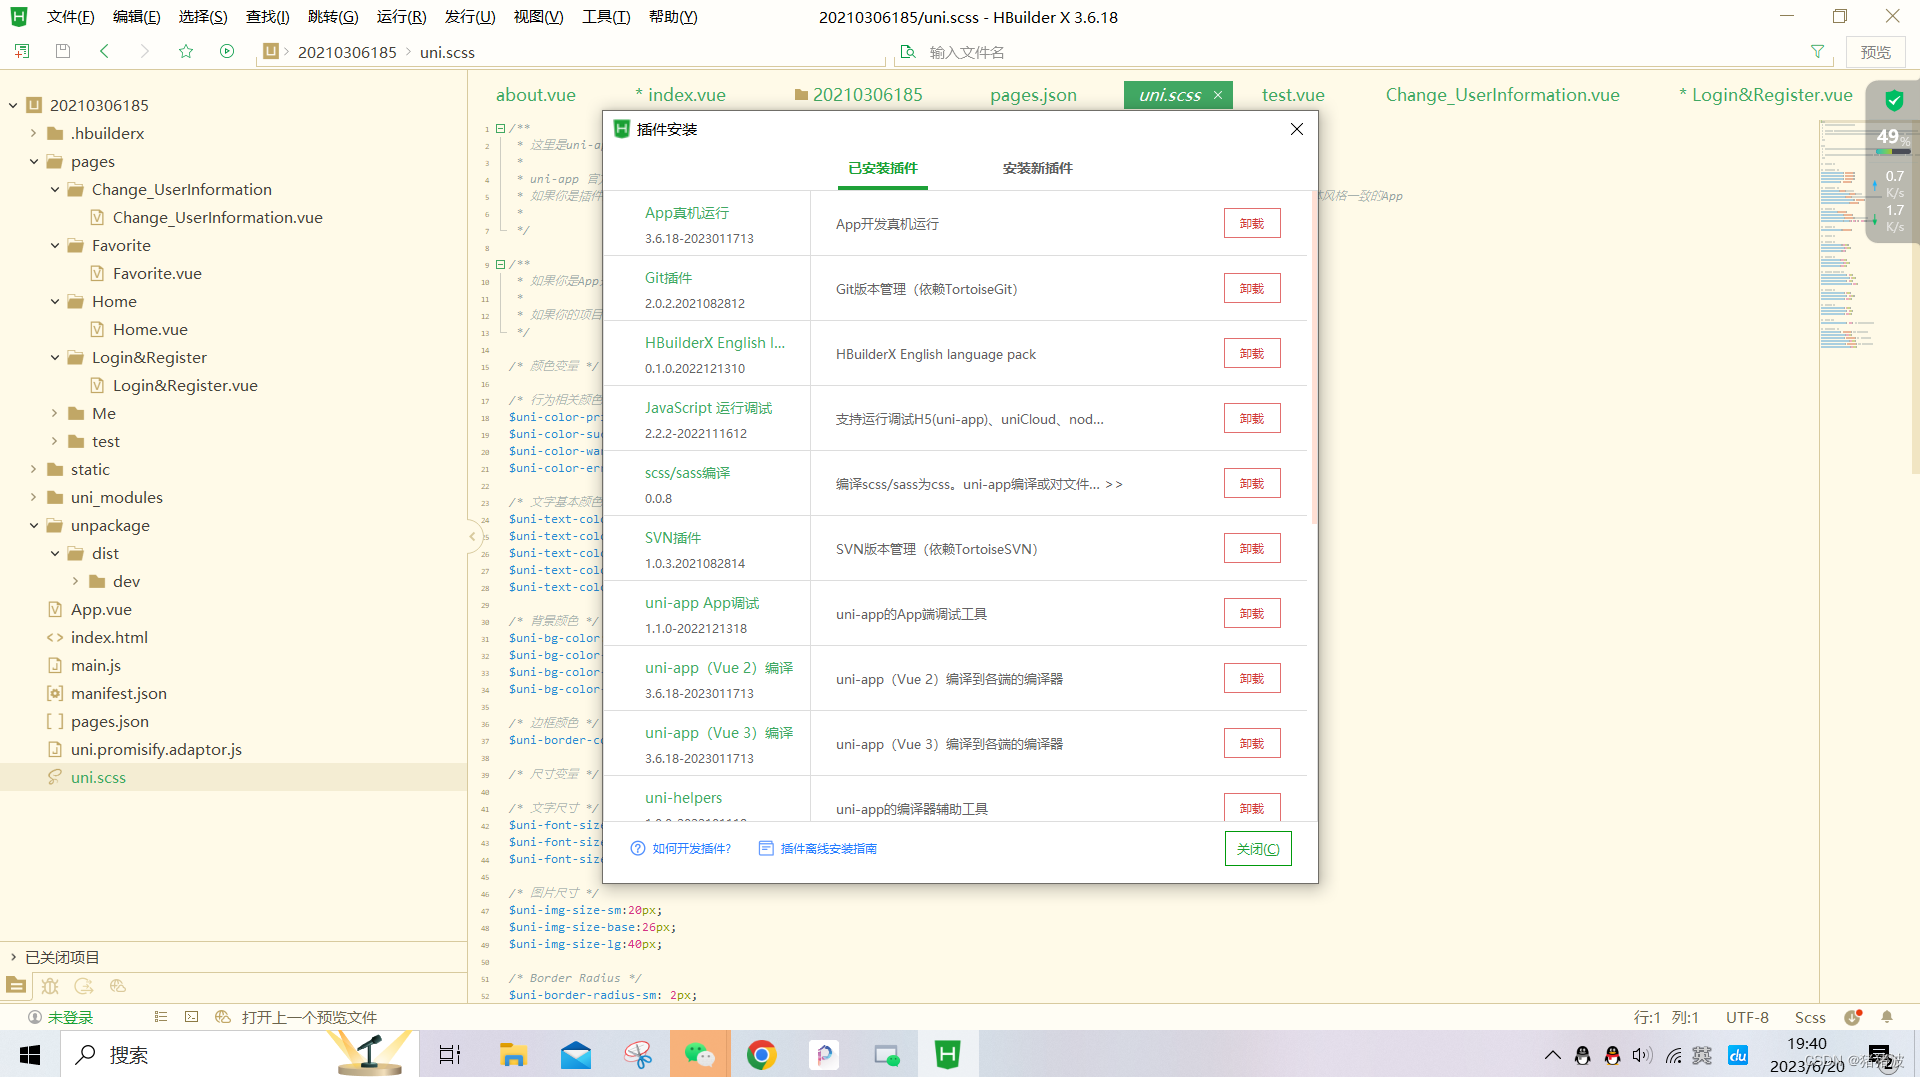
Task: Open File Explorer from the taskbar
Action: point(513,1054)
